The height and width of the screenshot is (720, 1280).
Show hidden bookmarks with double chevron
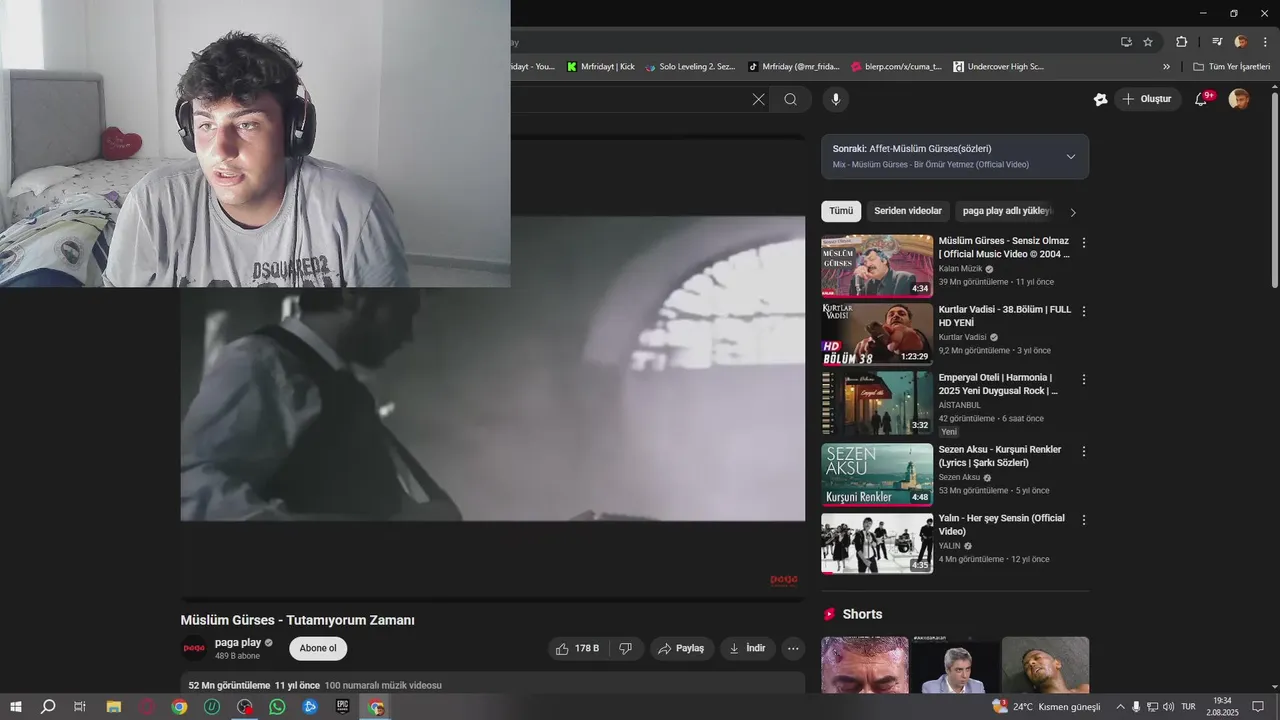pyautogui.click(x=1166, y=67)
